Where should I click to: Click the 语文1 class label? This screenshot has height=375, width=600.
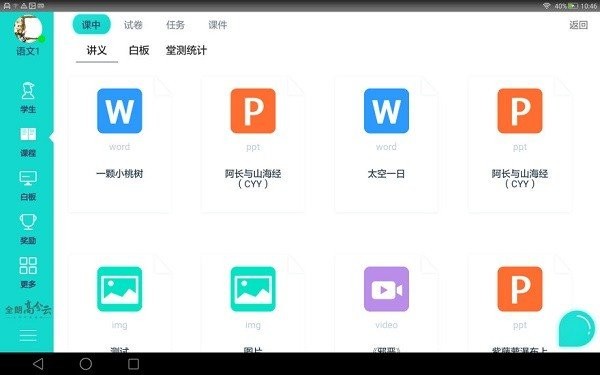point(28,51)
